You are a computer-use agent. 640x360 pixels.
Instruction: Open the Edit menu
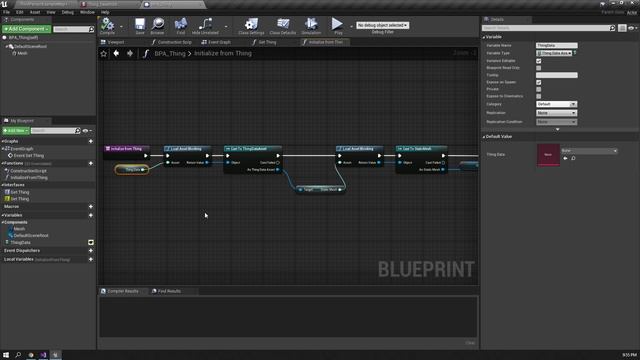tap(20, 12)
